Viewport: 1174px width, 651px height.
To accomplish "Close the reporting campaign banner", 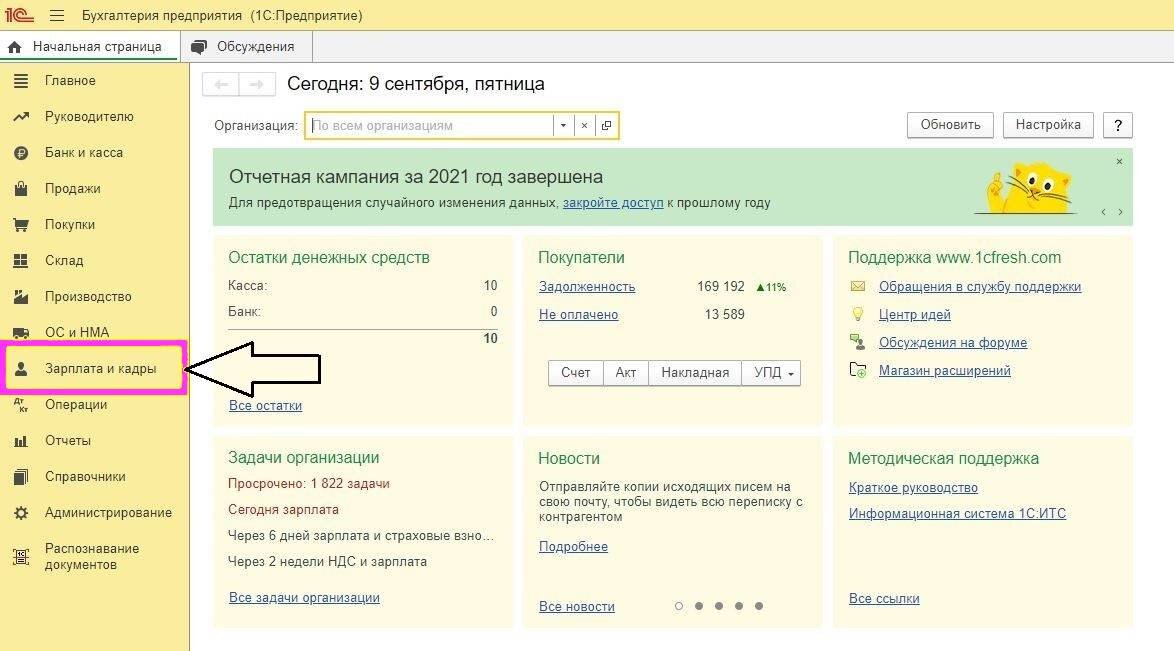I will click(x=1119, y=162).
